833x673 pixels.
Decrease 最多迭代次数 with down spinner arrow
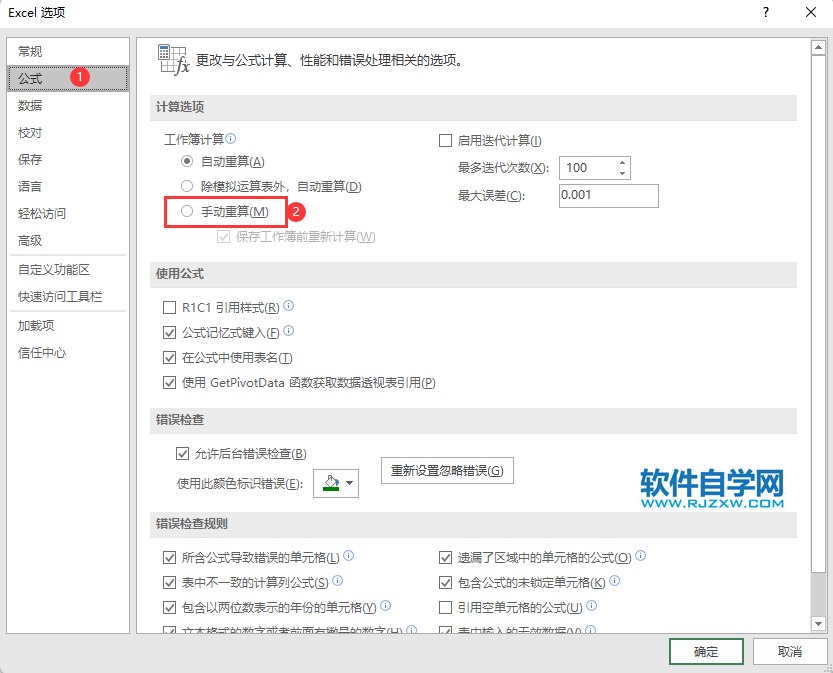tap(622, 174)
